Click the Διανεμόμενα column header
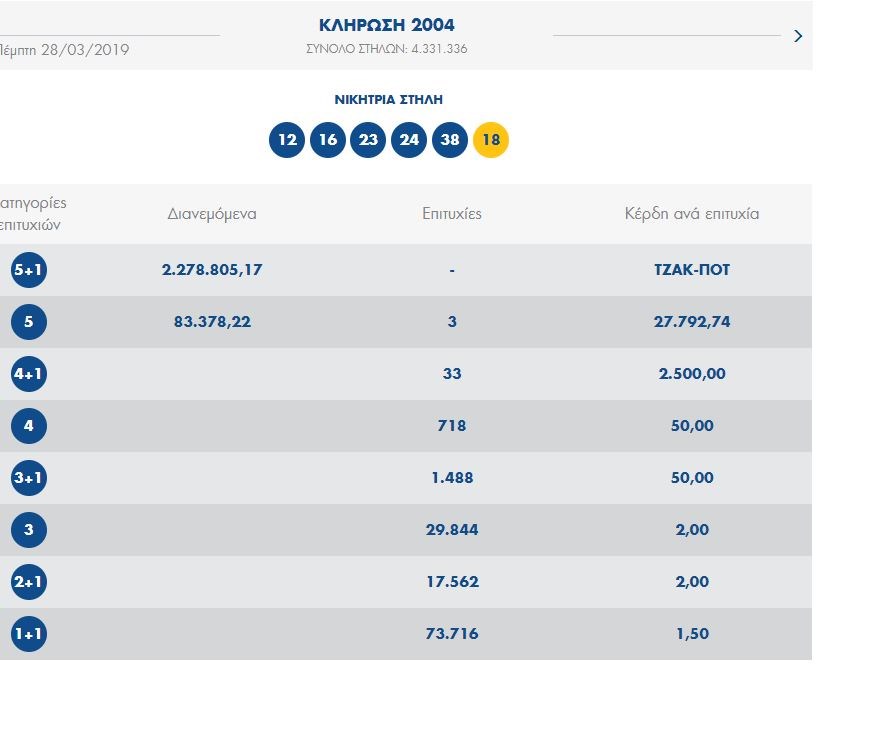Screen dimensions: 878x740 [x=212, y=214]
